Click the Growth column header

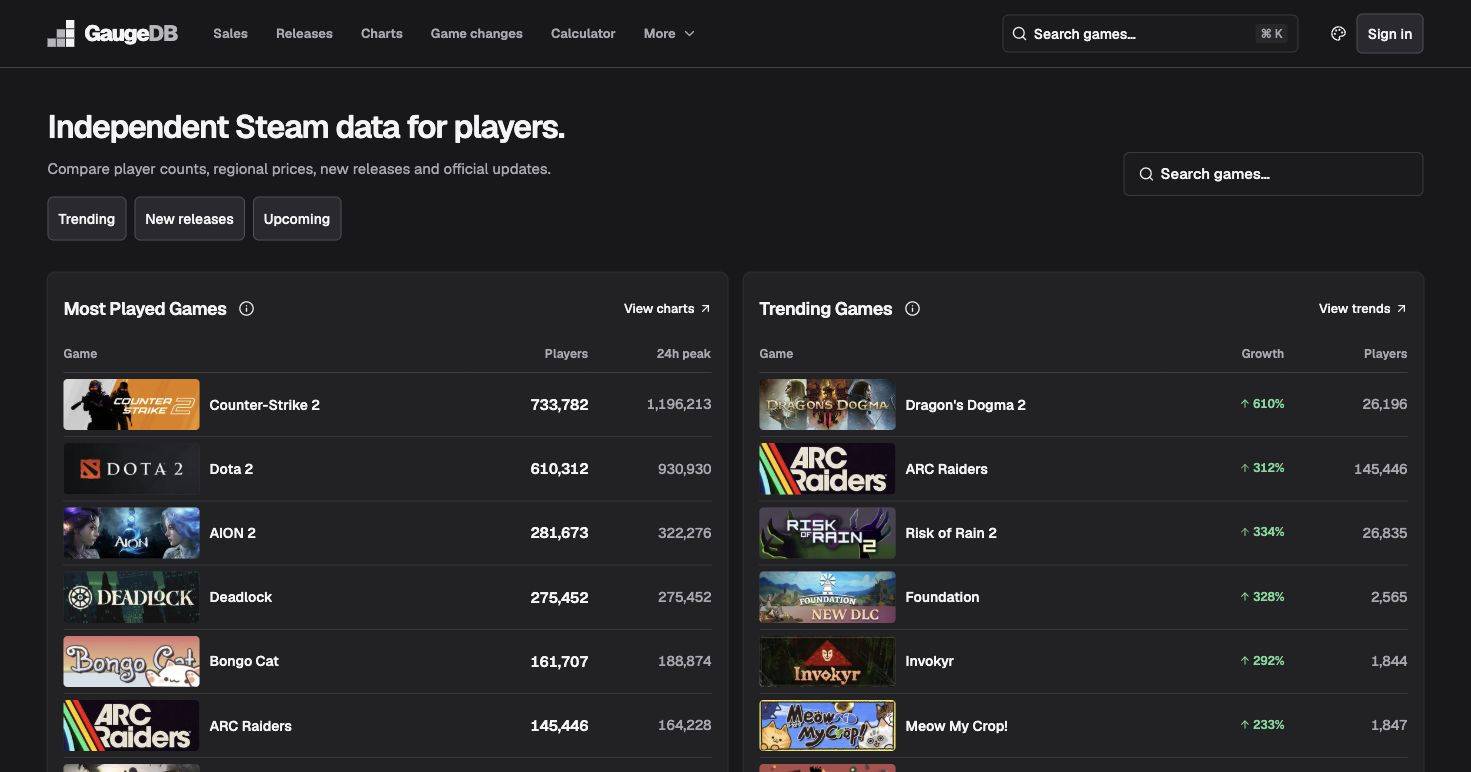click(1263, 354)
